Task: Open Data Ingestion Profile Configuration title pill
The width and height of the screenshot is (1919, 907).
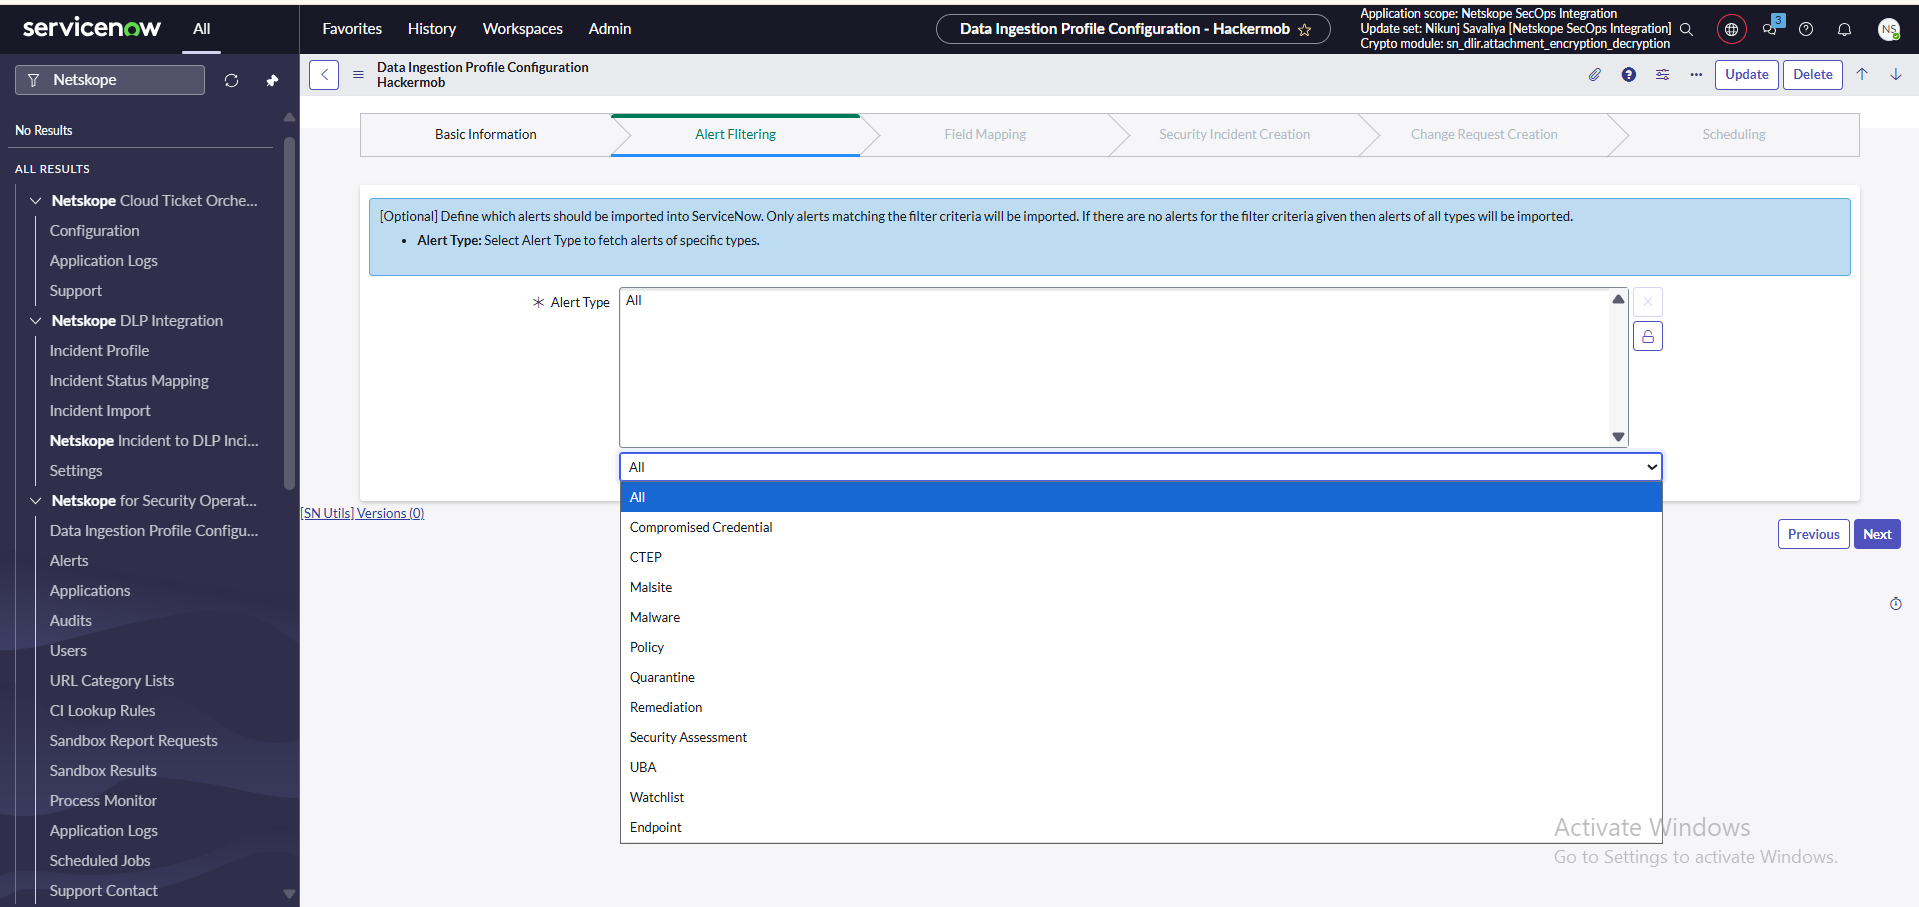Action: pyautogui.click(x=1133, y=29)
